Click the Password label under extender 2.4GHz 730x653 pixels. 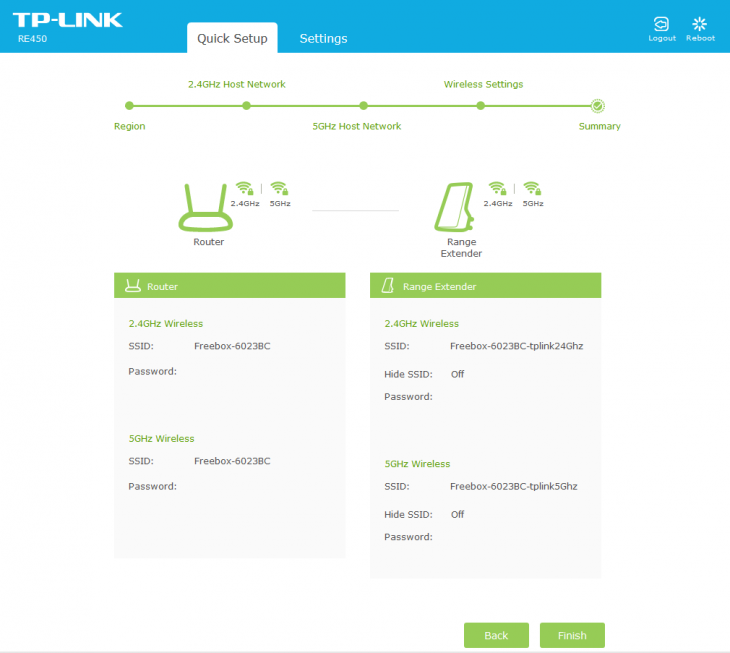point(408,397)
